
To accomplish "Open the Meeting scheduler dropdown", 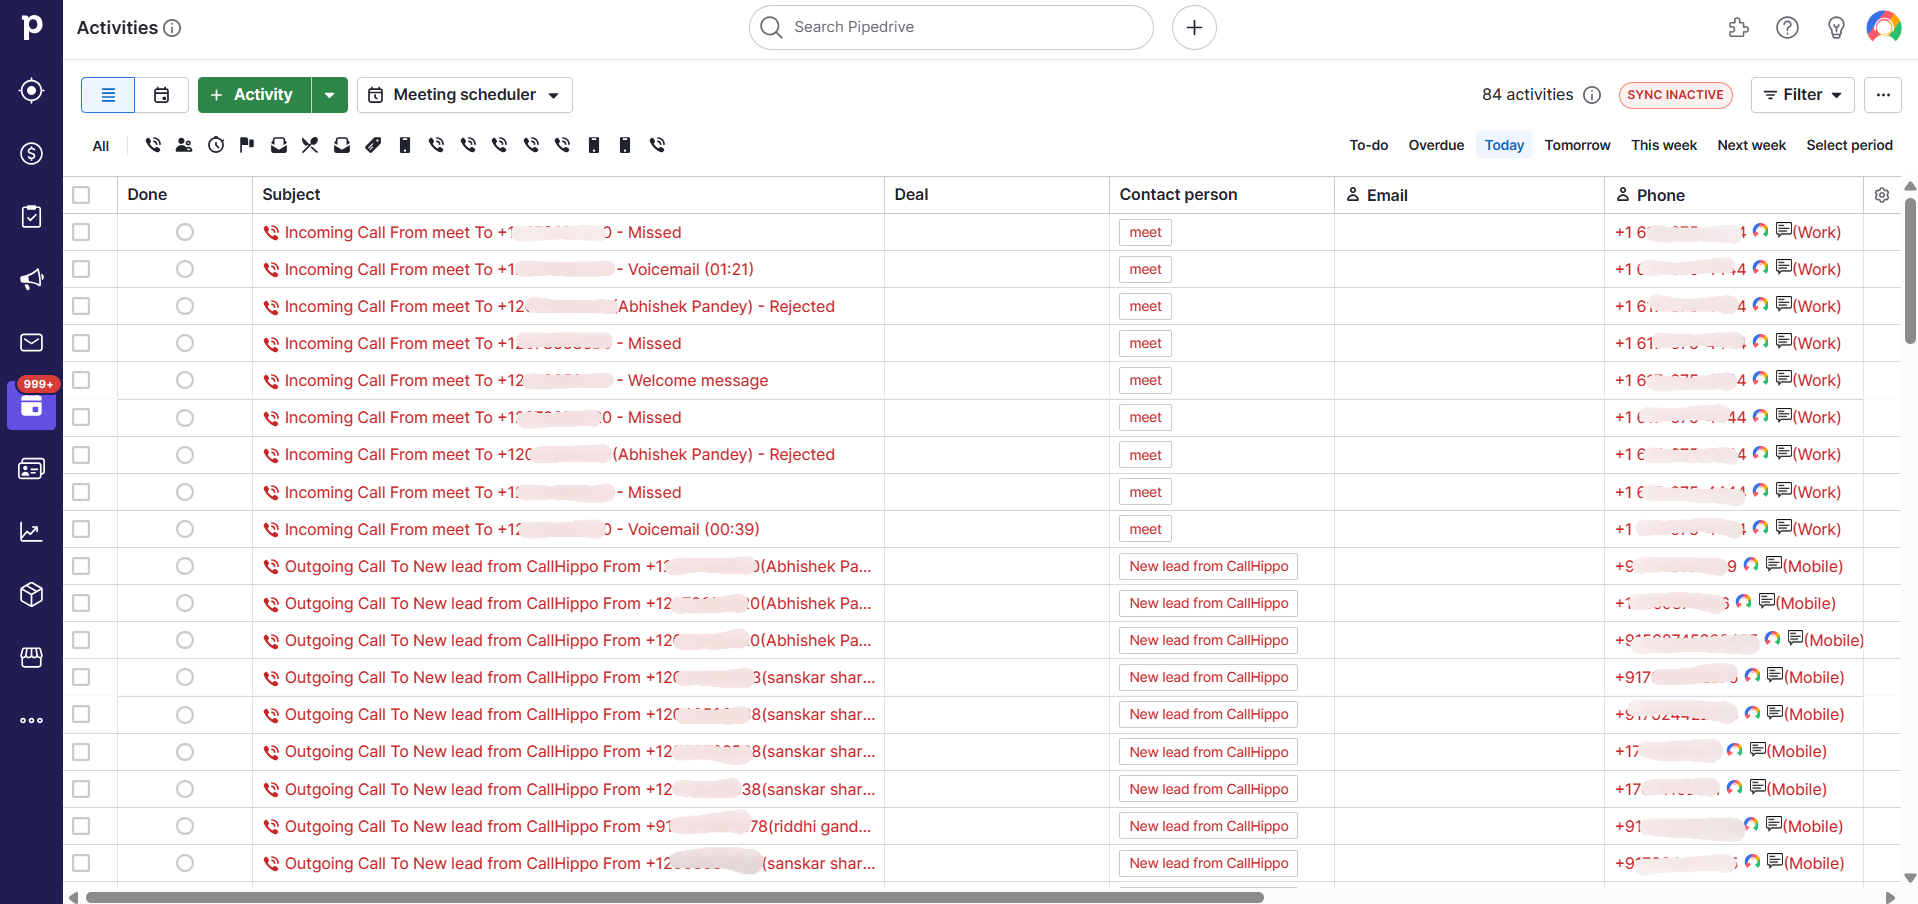I will (465, 95).
